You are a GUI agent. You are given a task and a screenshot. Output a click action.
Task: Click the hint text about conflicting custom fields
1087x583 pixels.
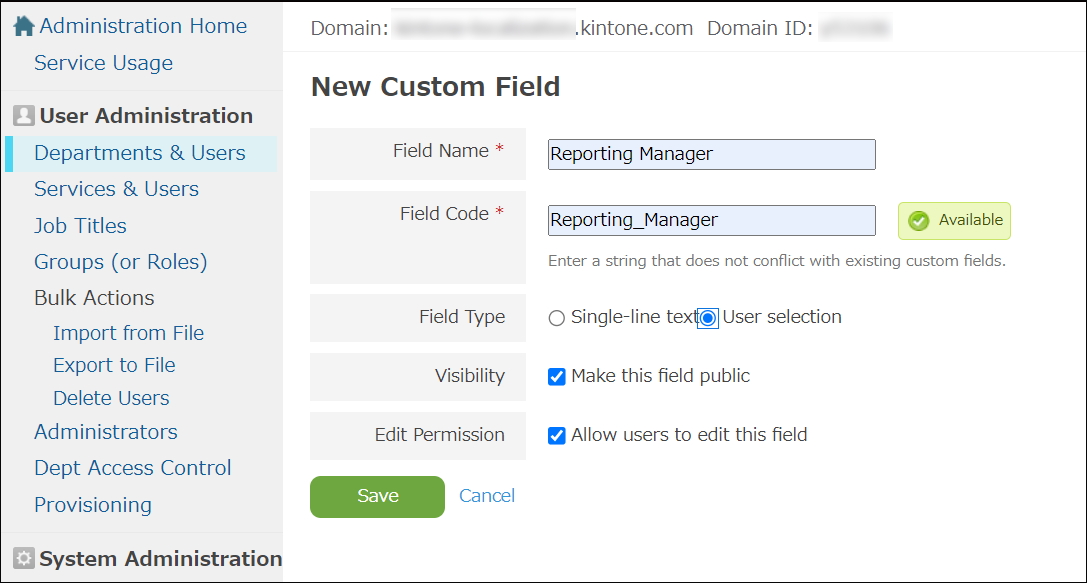click(776, 261)
